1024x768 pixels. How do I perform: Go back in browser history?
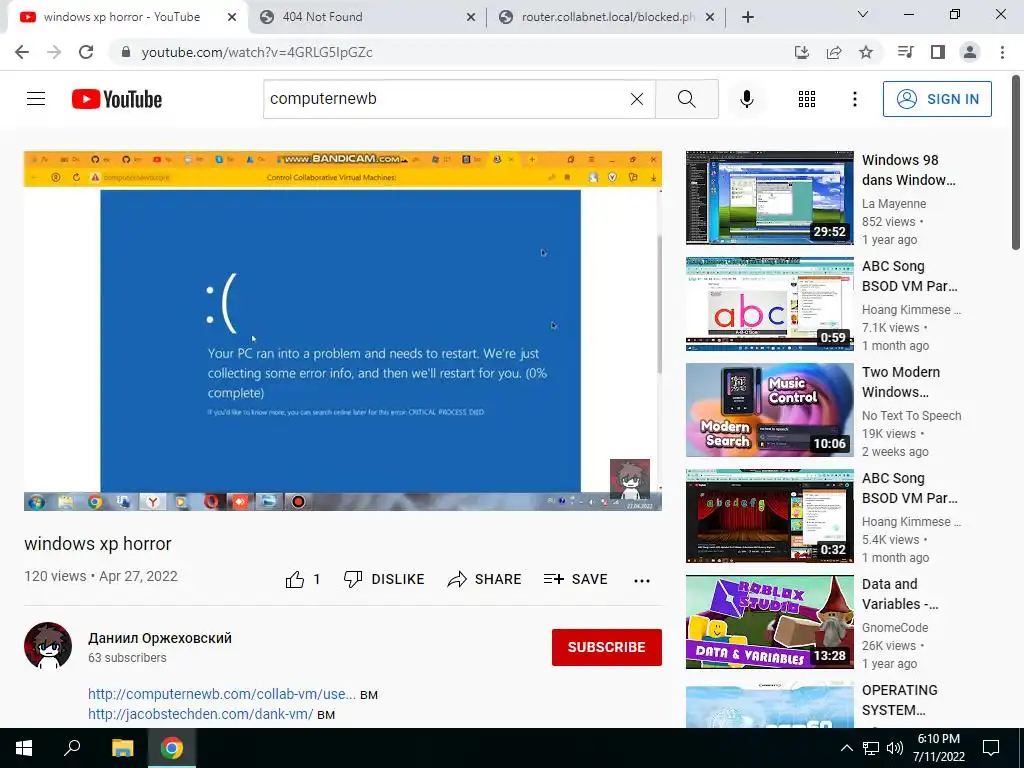(x=22, y=52)
